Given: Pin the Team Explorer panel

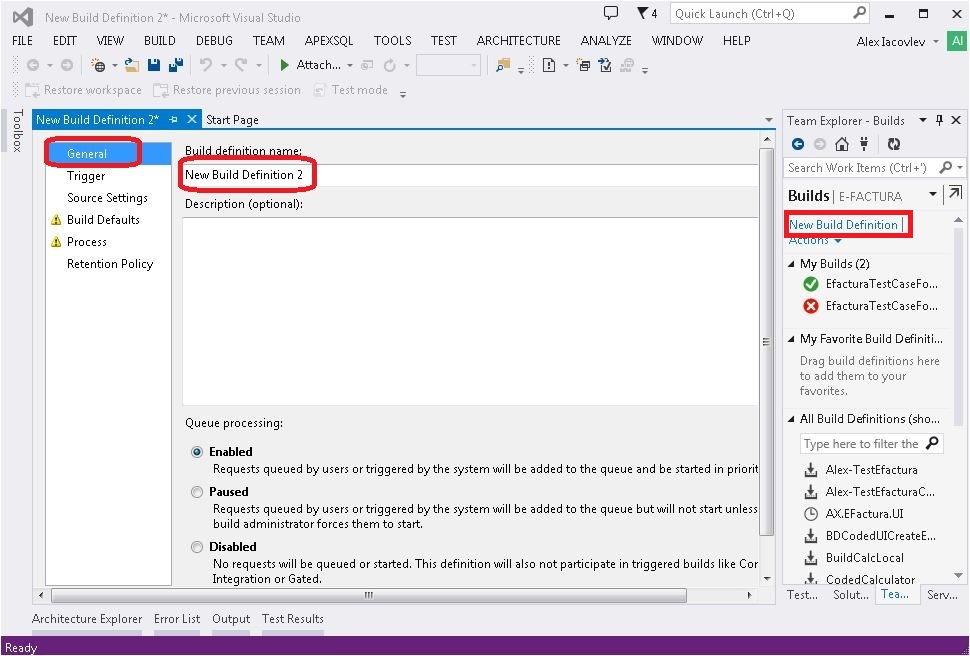Looking at the screenshot, I should click(x=940, y=120).
